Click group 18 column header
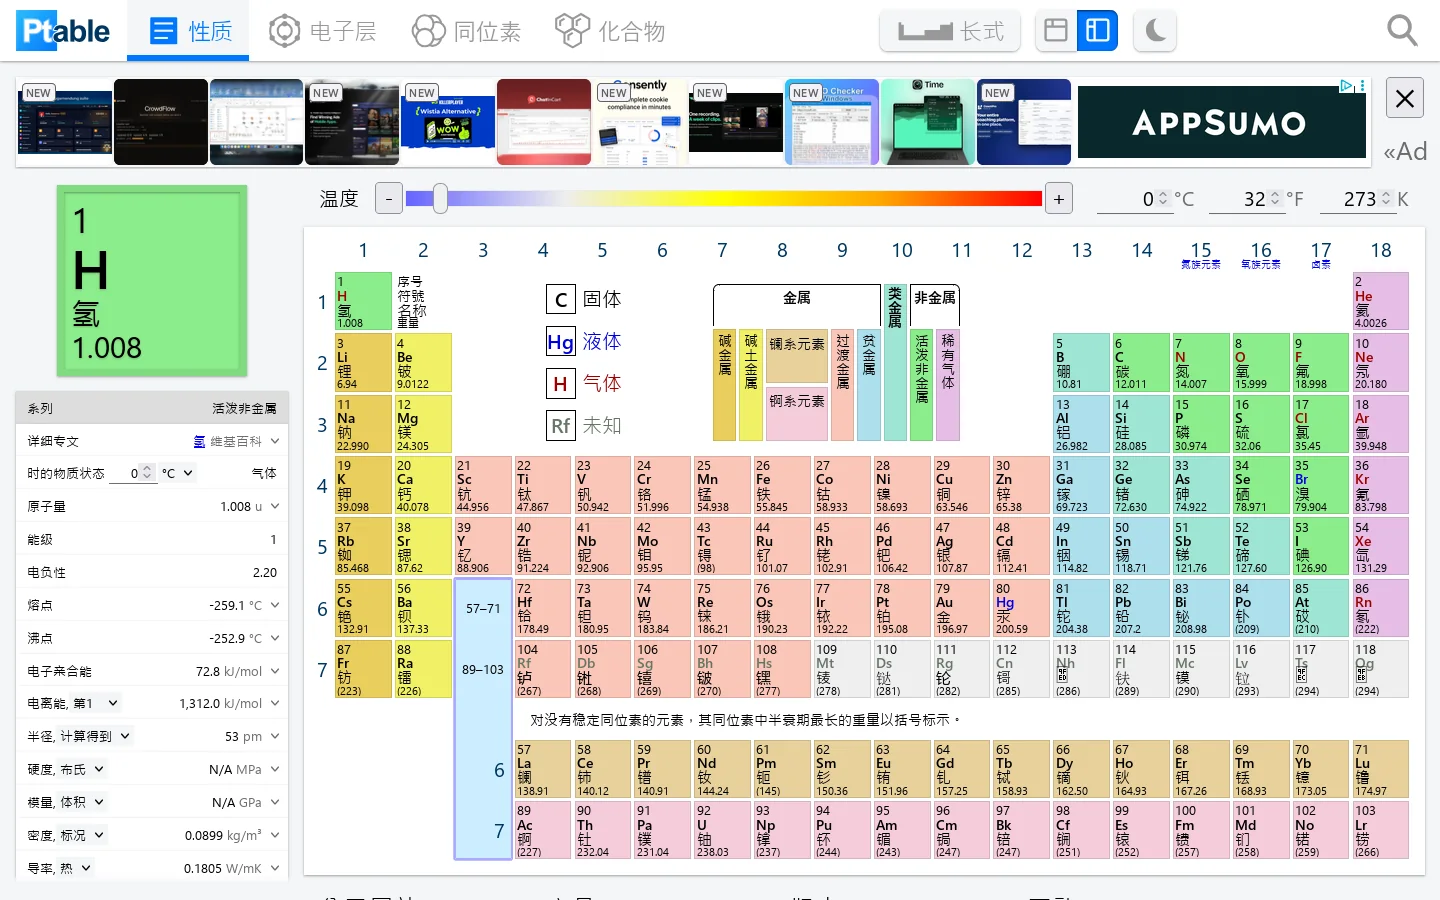The image size is (1440, 900). [1381, 250]
